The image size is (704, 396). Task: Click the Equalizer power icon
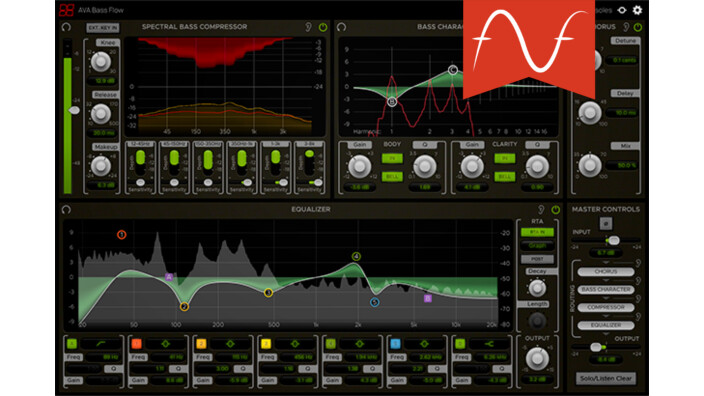tap(555, 210)
